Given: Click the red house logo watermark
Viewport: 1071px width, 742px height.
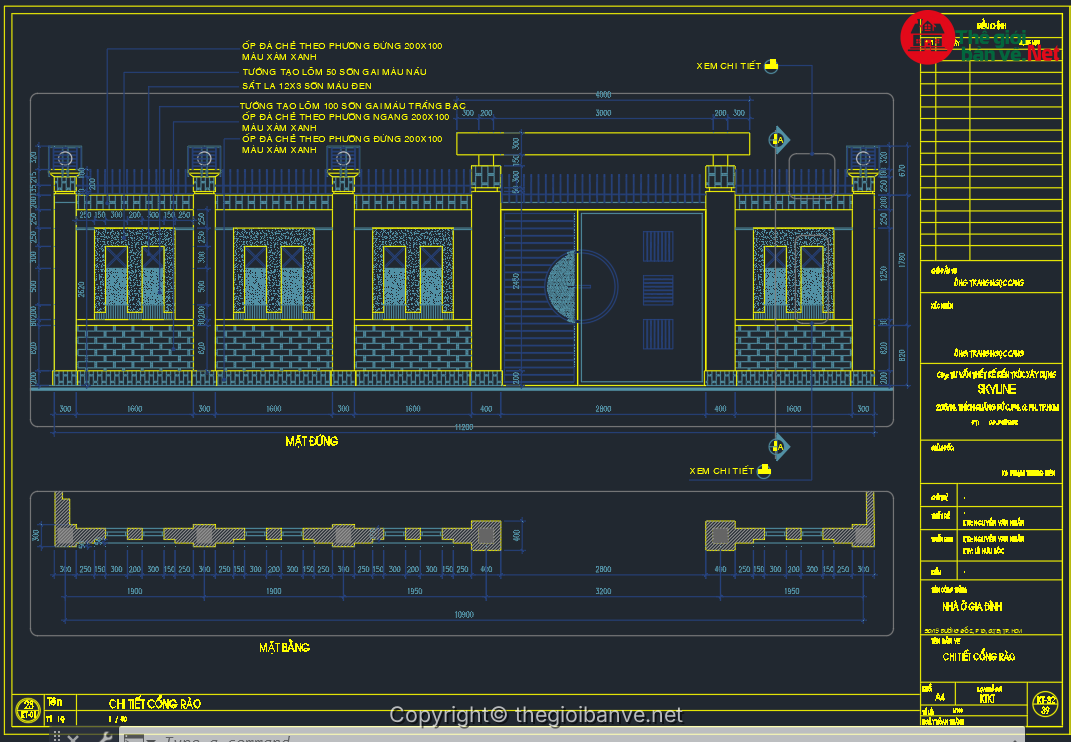Looking at the screenshot, I should pyautogui.click(x=927, y=38).
